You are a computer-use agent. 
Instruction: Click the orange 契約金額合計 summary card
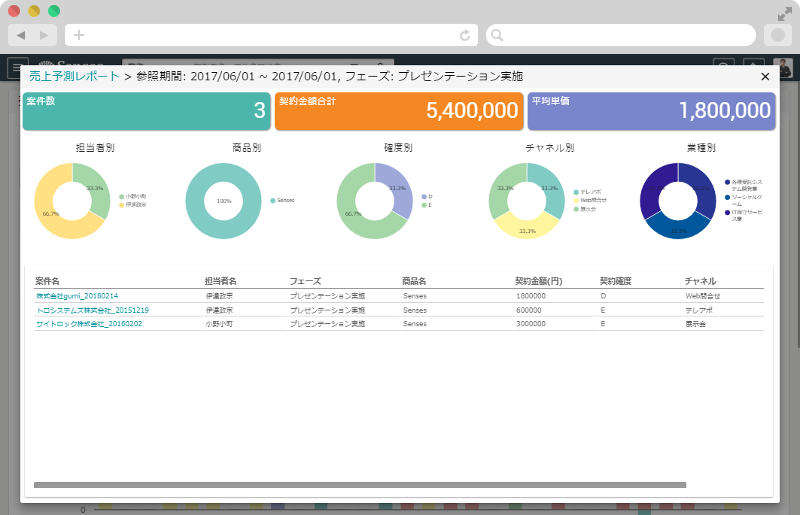(x=398, y=111)
